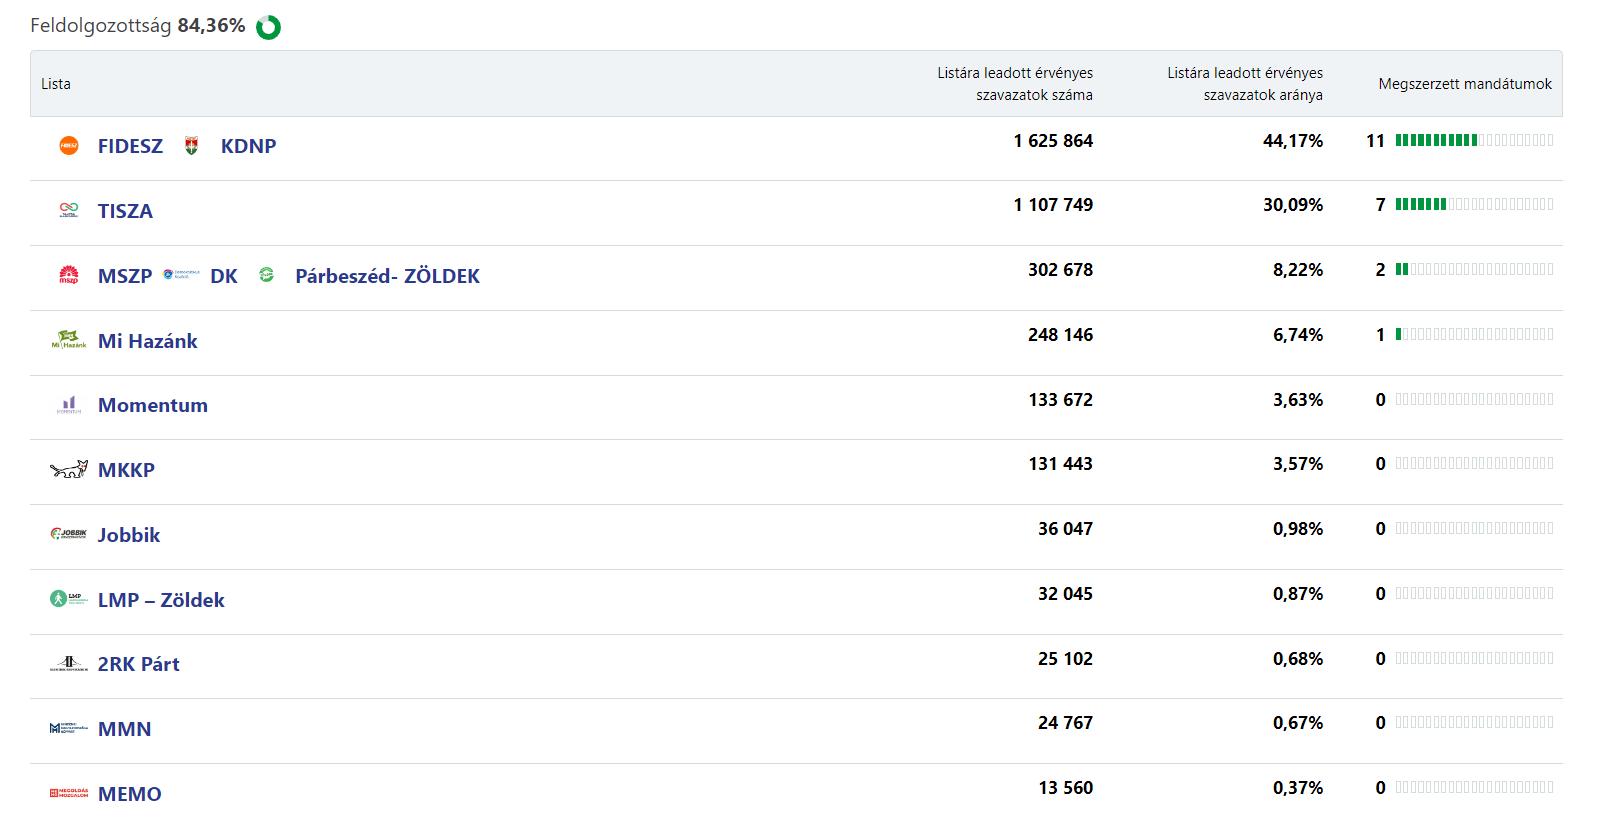This screenshot has height=828, width=1599.
Task: Click the Momentum party logo
Action: tap(69, 405)
